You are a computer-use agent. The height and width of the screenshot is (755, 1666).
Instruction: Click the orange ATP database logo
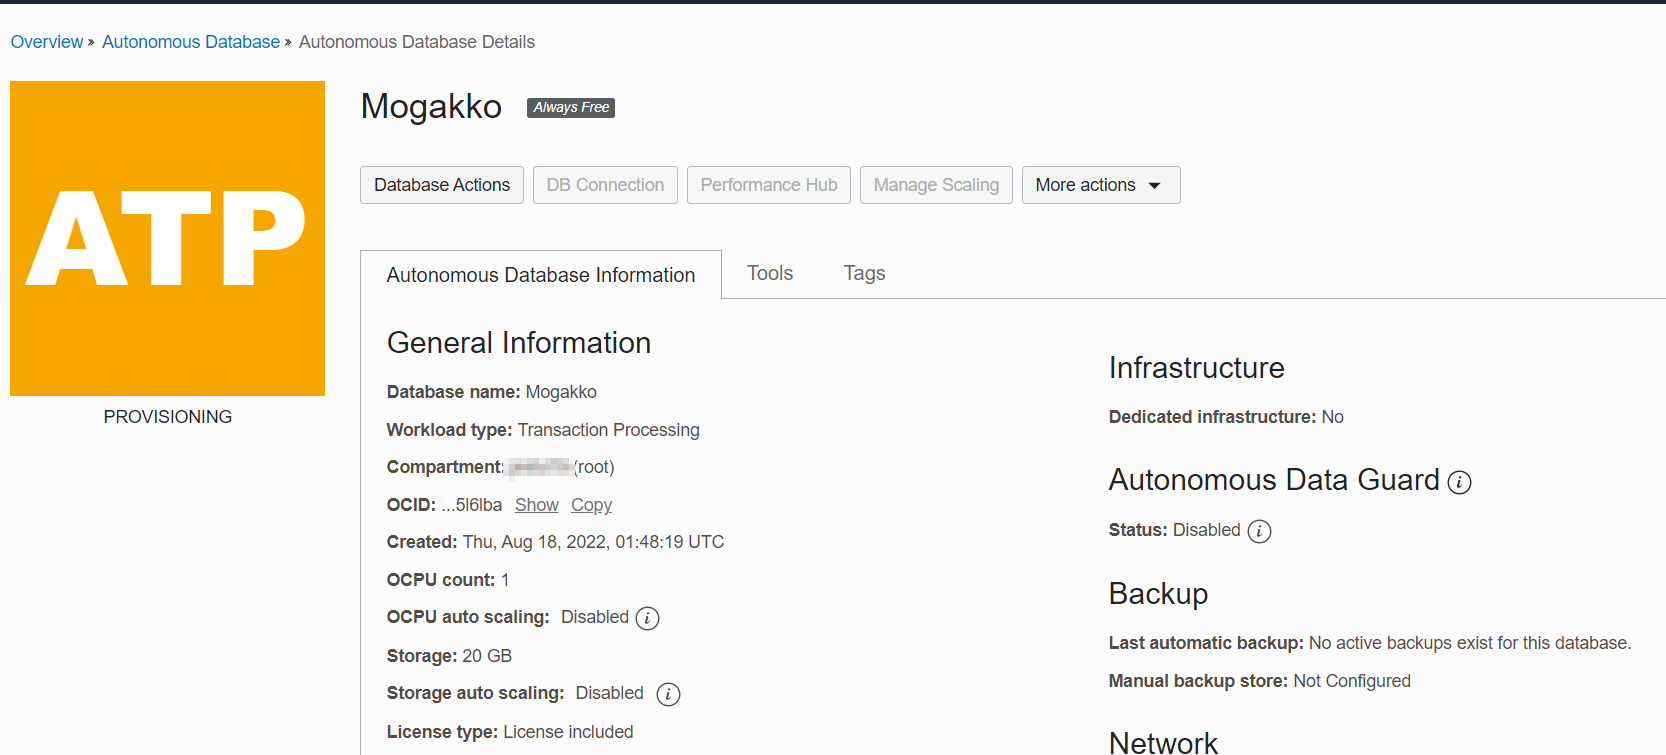tap(167, 238)
